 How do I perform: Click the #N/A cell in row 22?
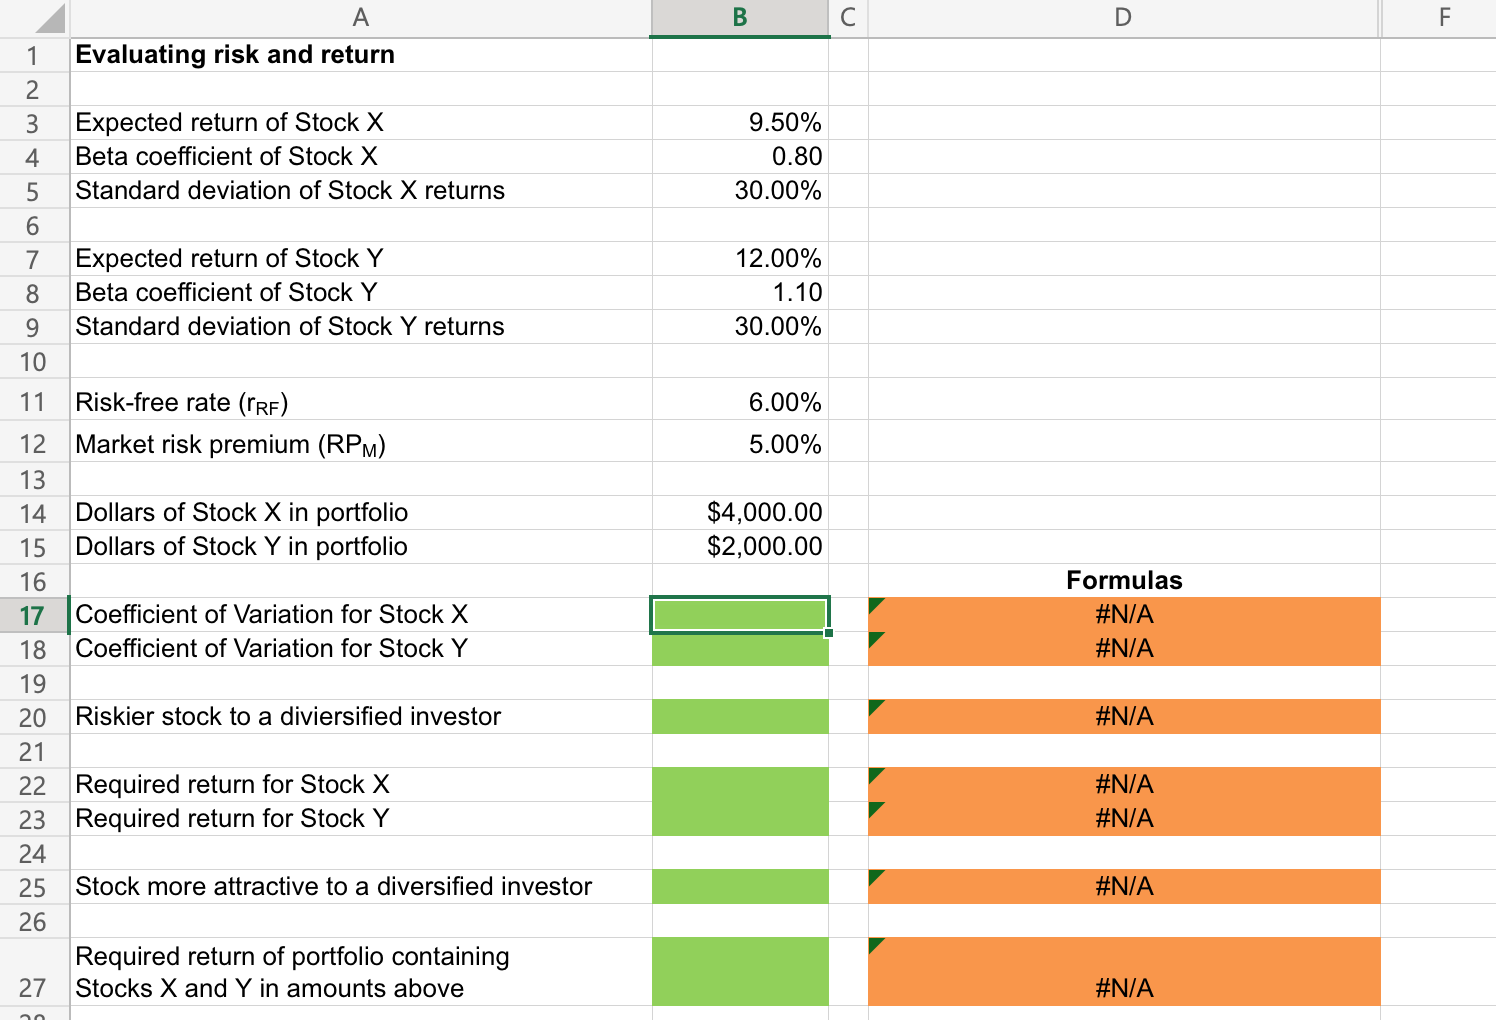(x=1124, y=785)
